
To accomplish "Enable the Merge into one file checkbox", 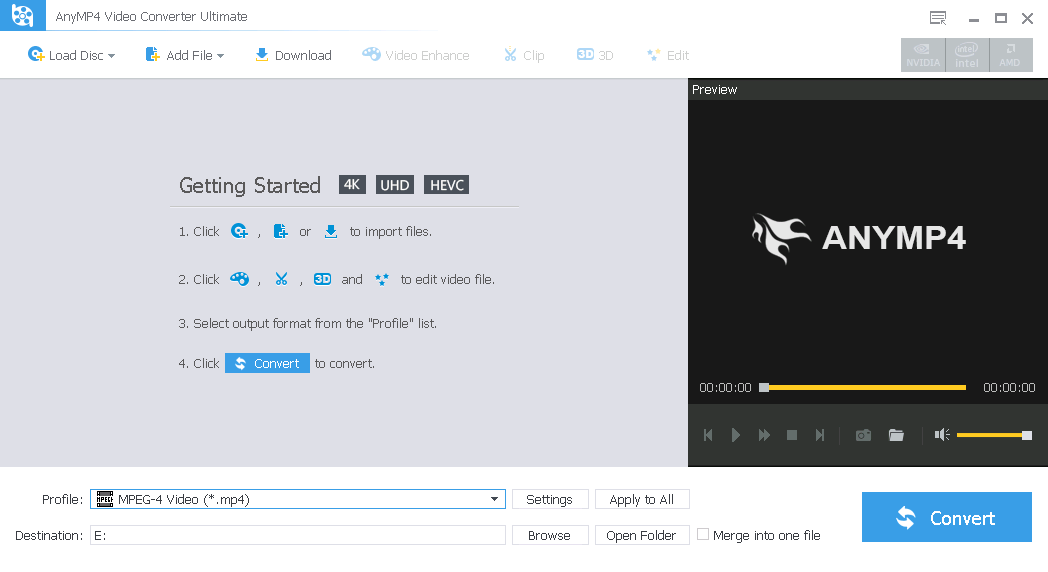I will (702, 534).
